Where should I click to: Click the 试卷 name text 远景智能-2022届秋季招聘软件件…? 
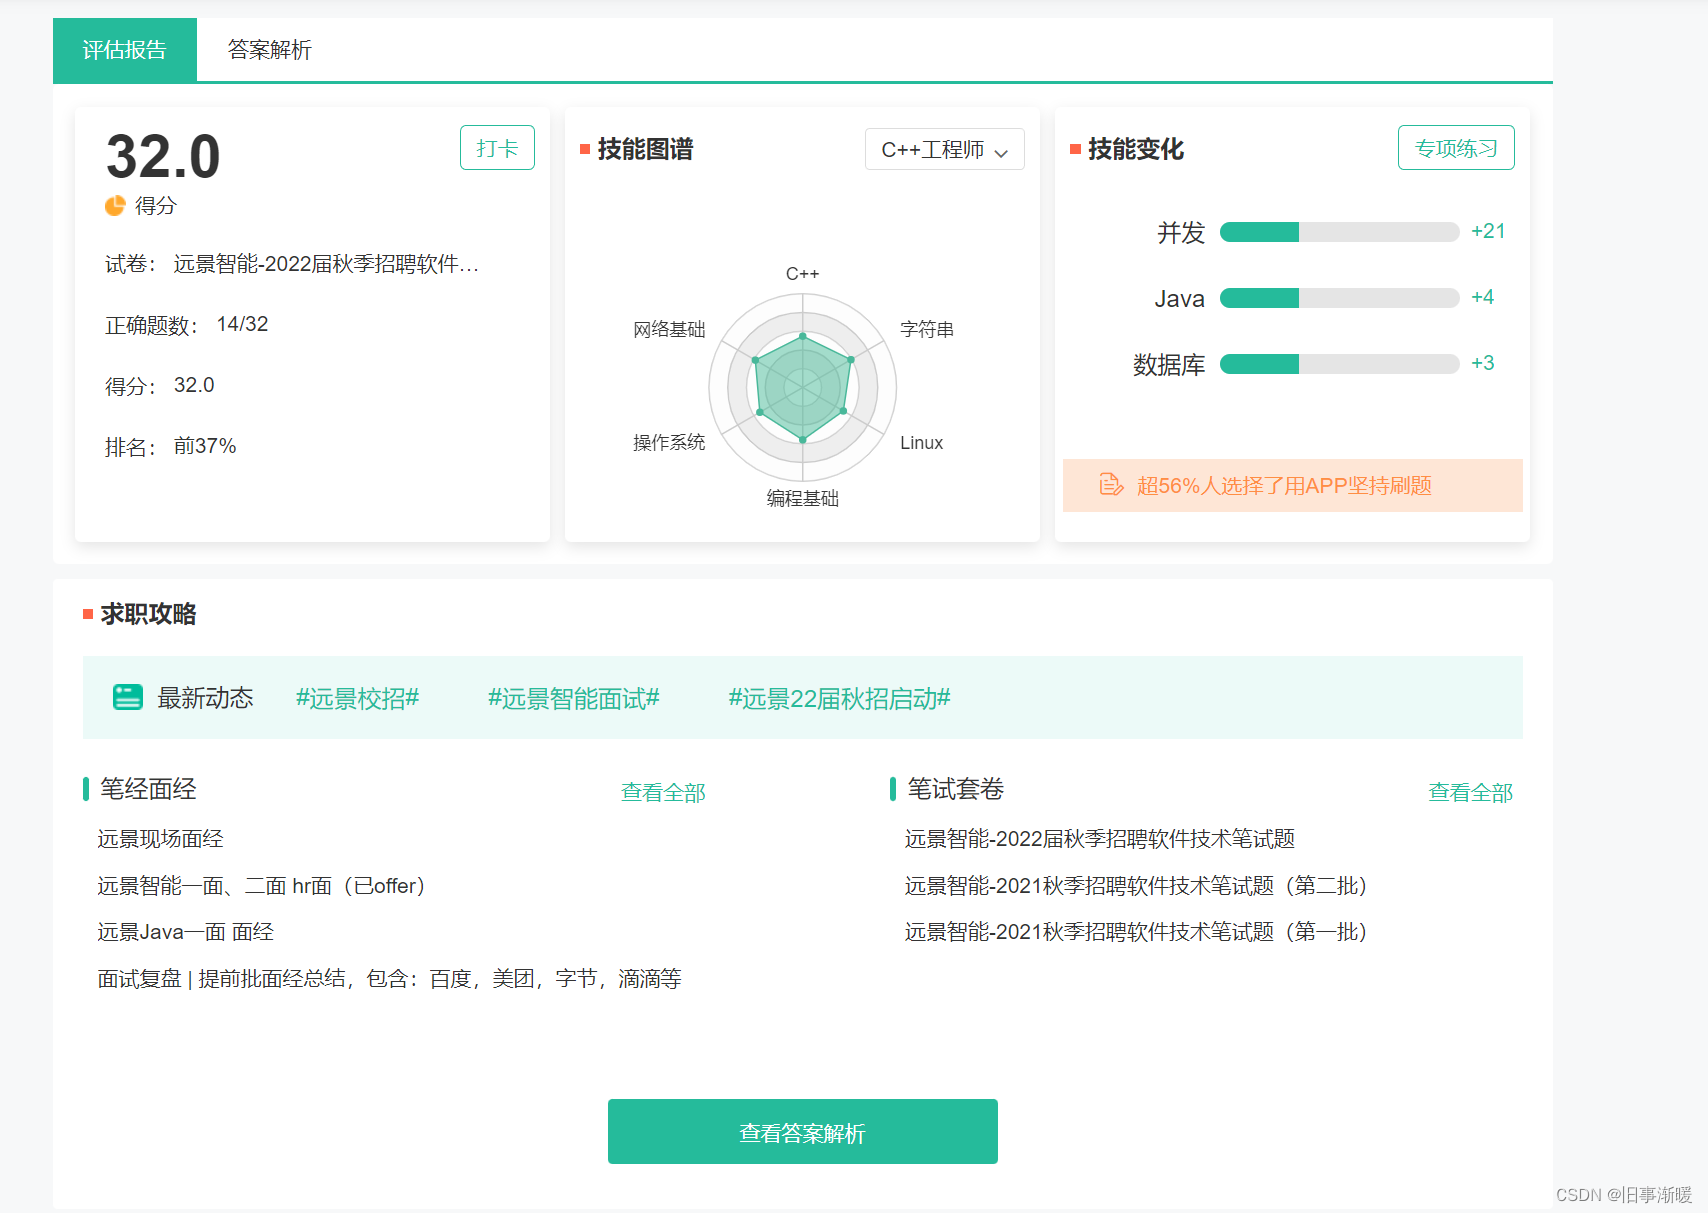pos(326,264)
